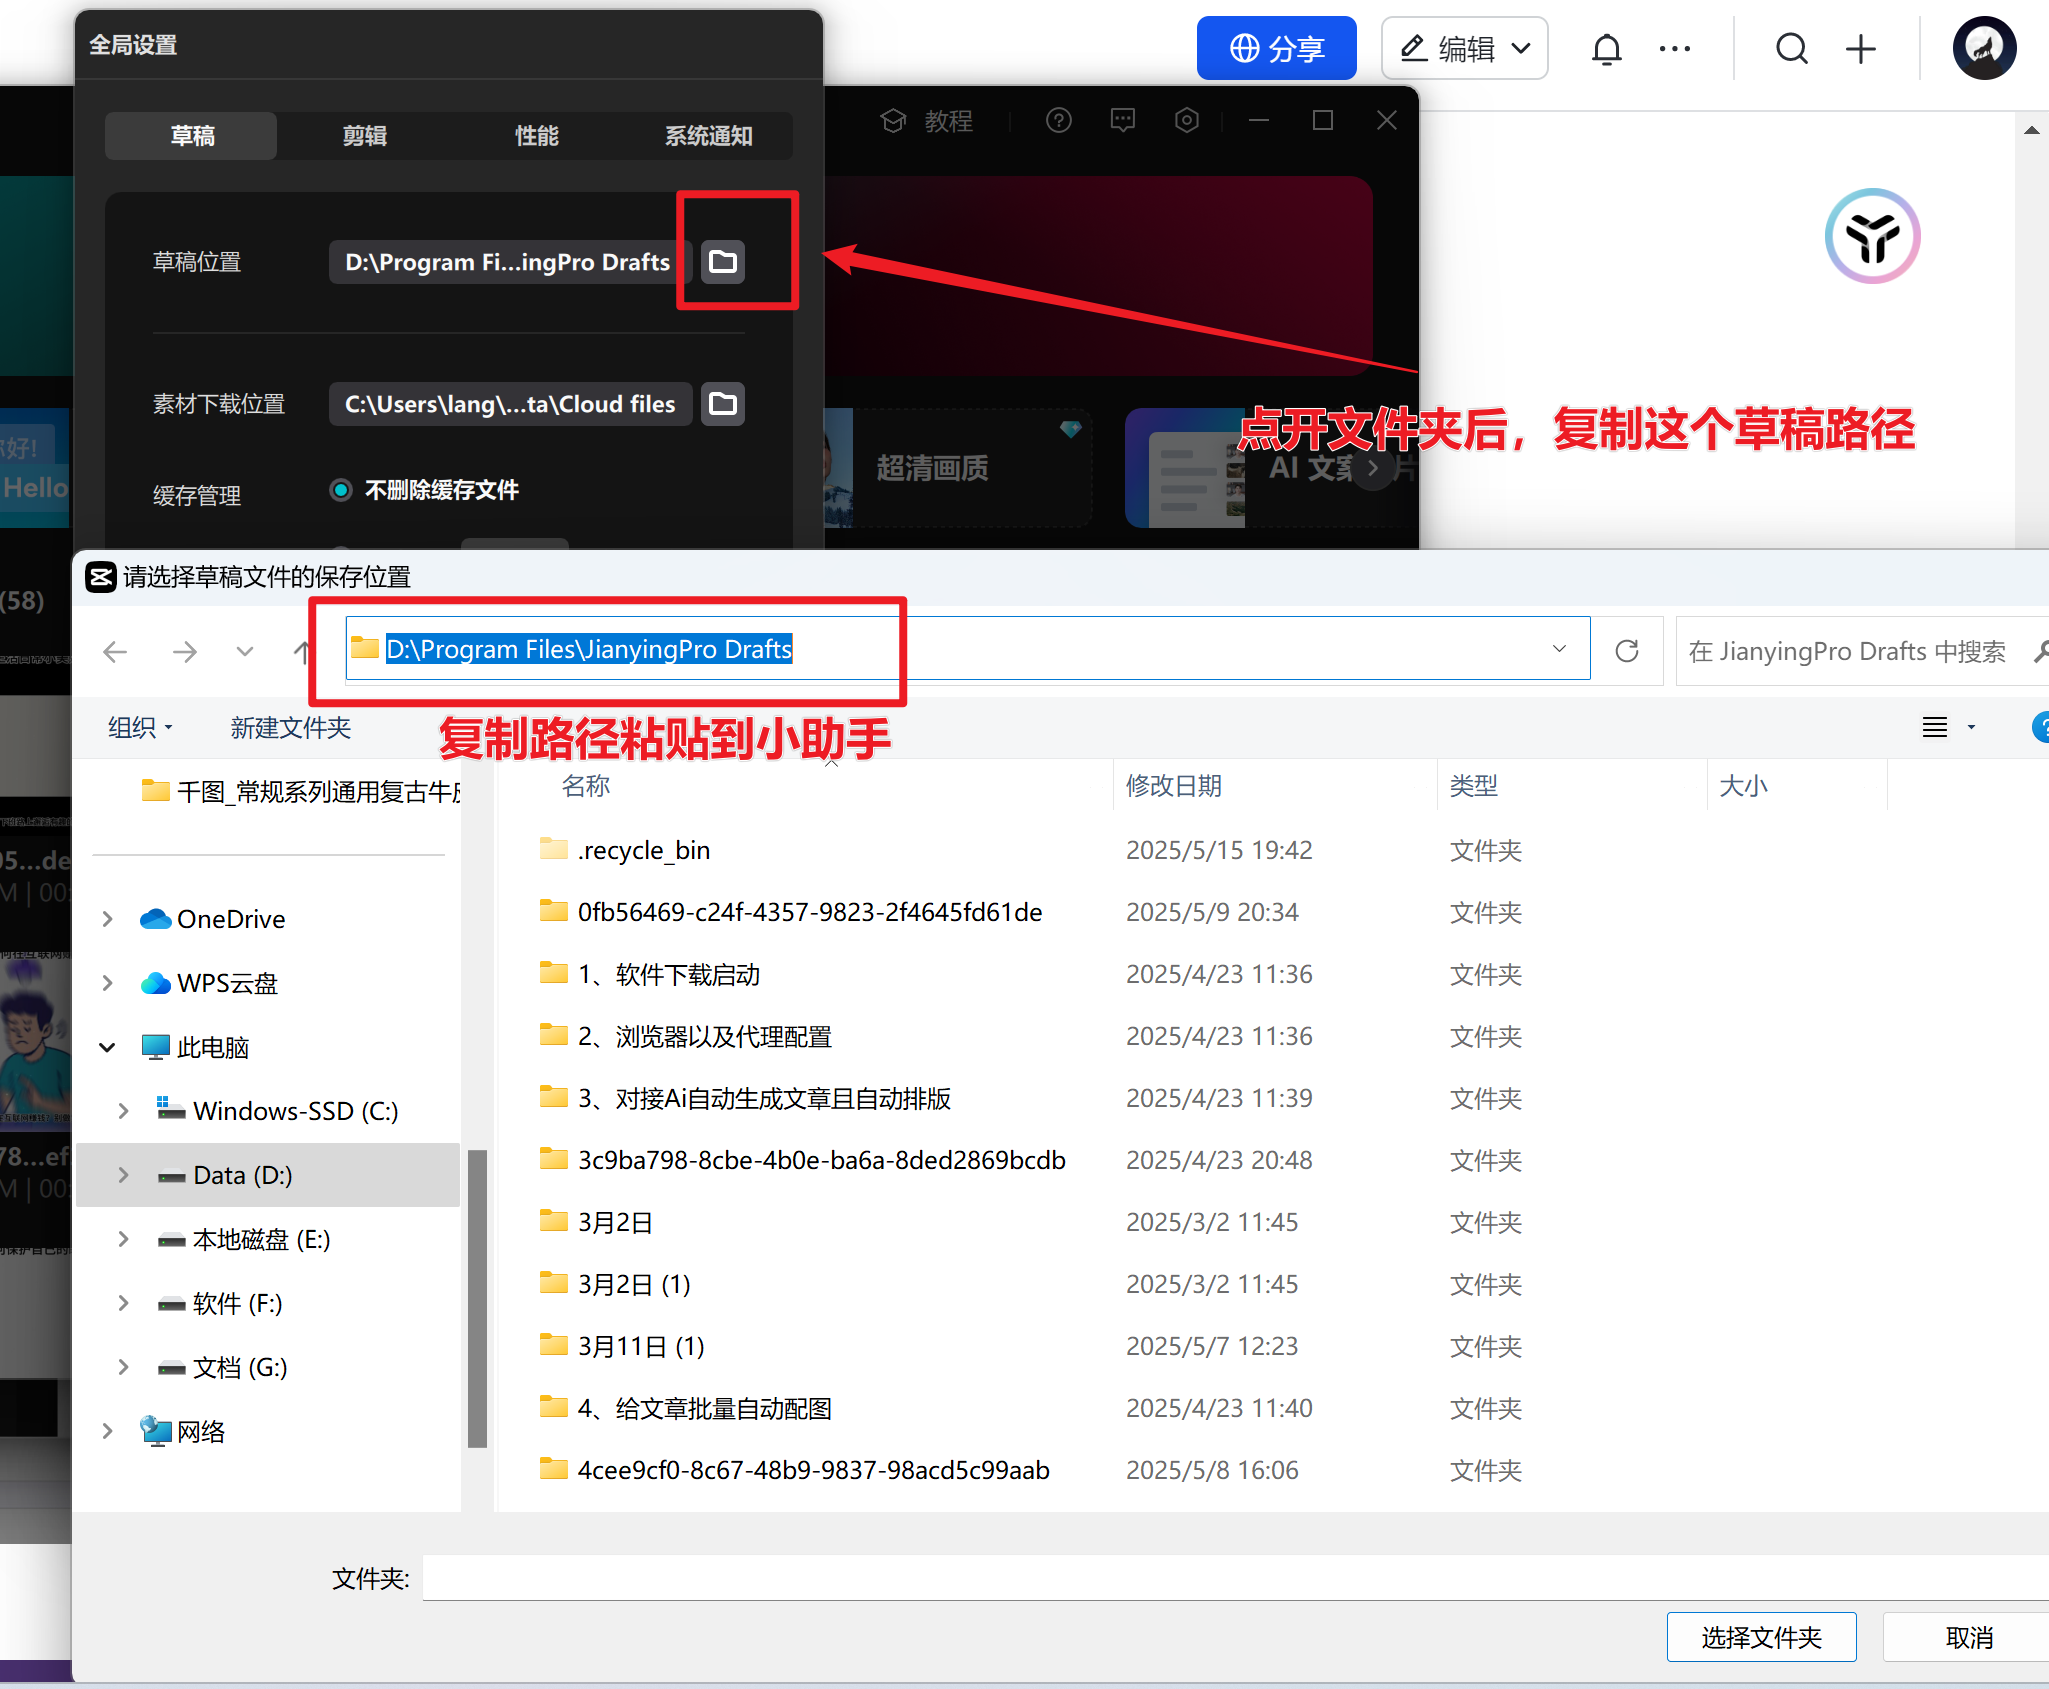Go up one folder level
This screenshot has width=2049, height=1689.
point(302,652)
